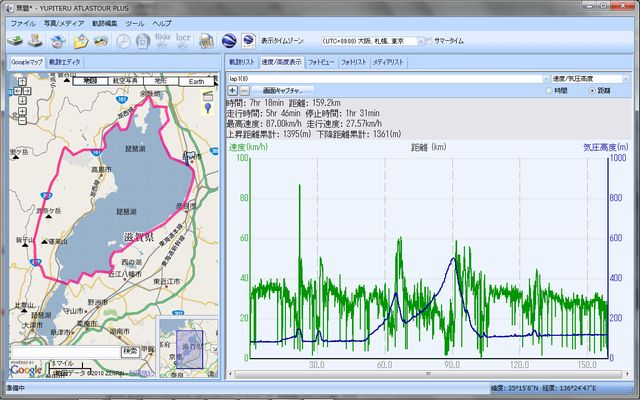Click the map search input field
The width and height of the screenshot is (640, 400).
(x=66, y=352)
